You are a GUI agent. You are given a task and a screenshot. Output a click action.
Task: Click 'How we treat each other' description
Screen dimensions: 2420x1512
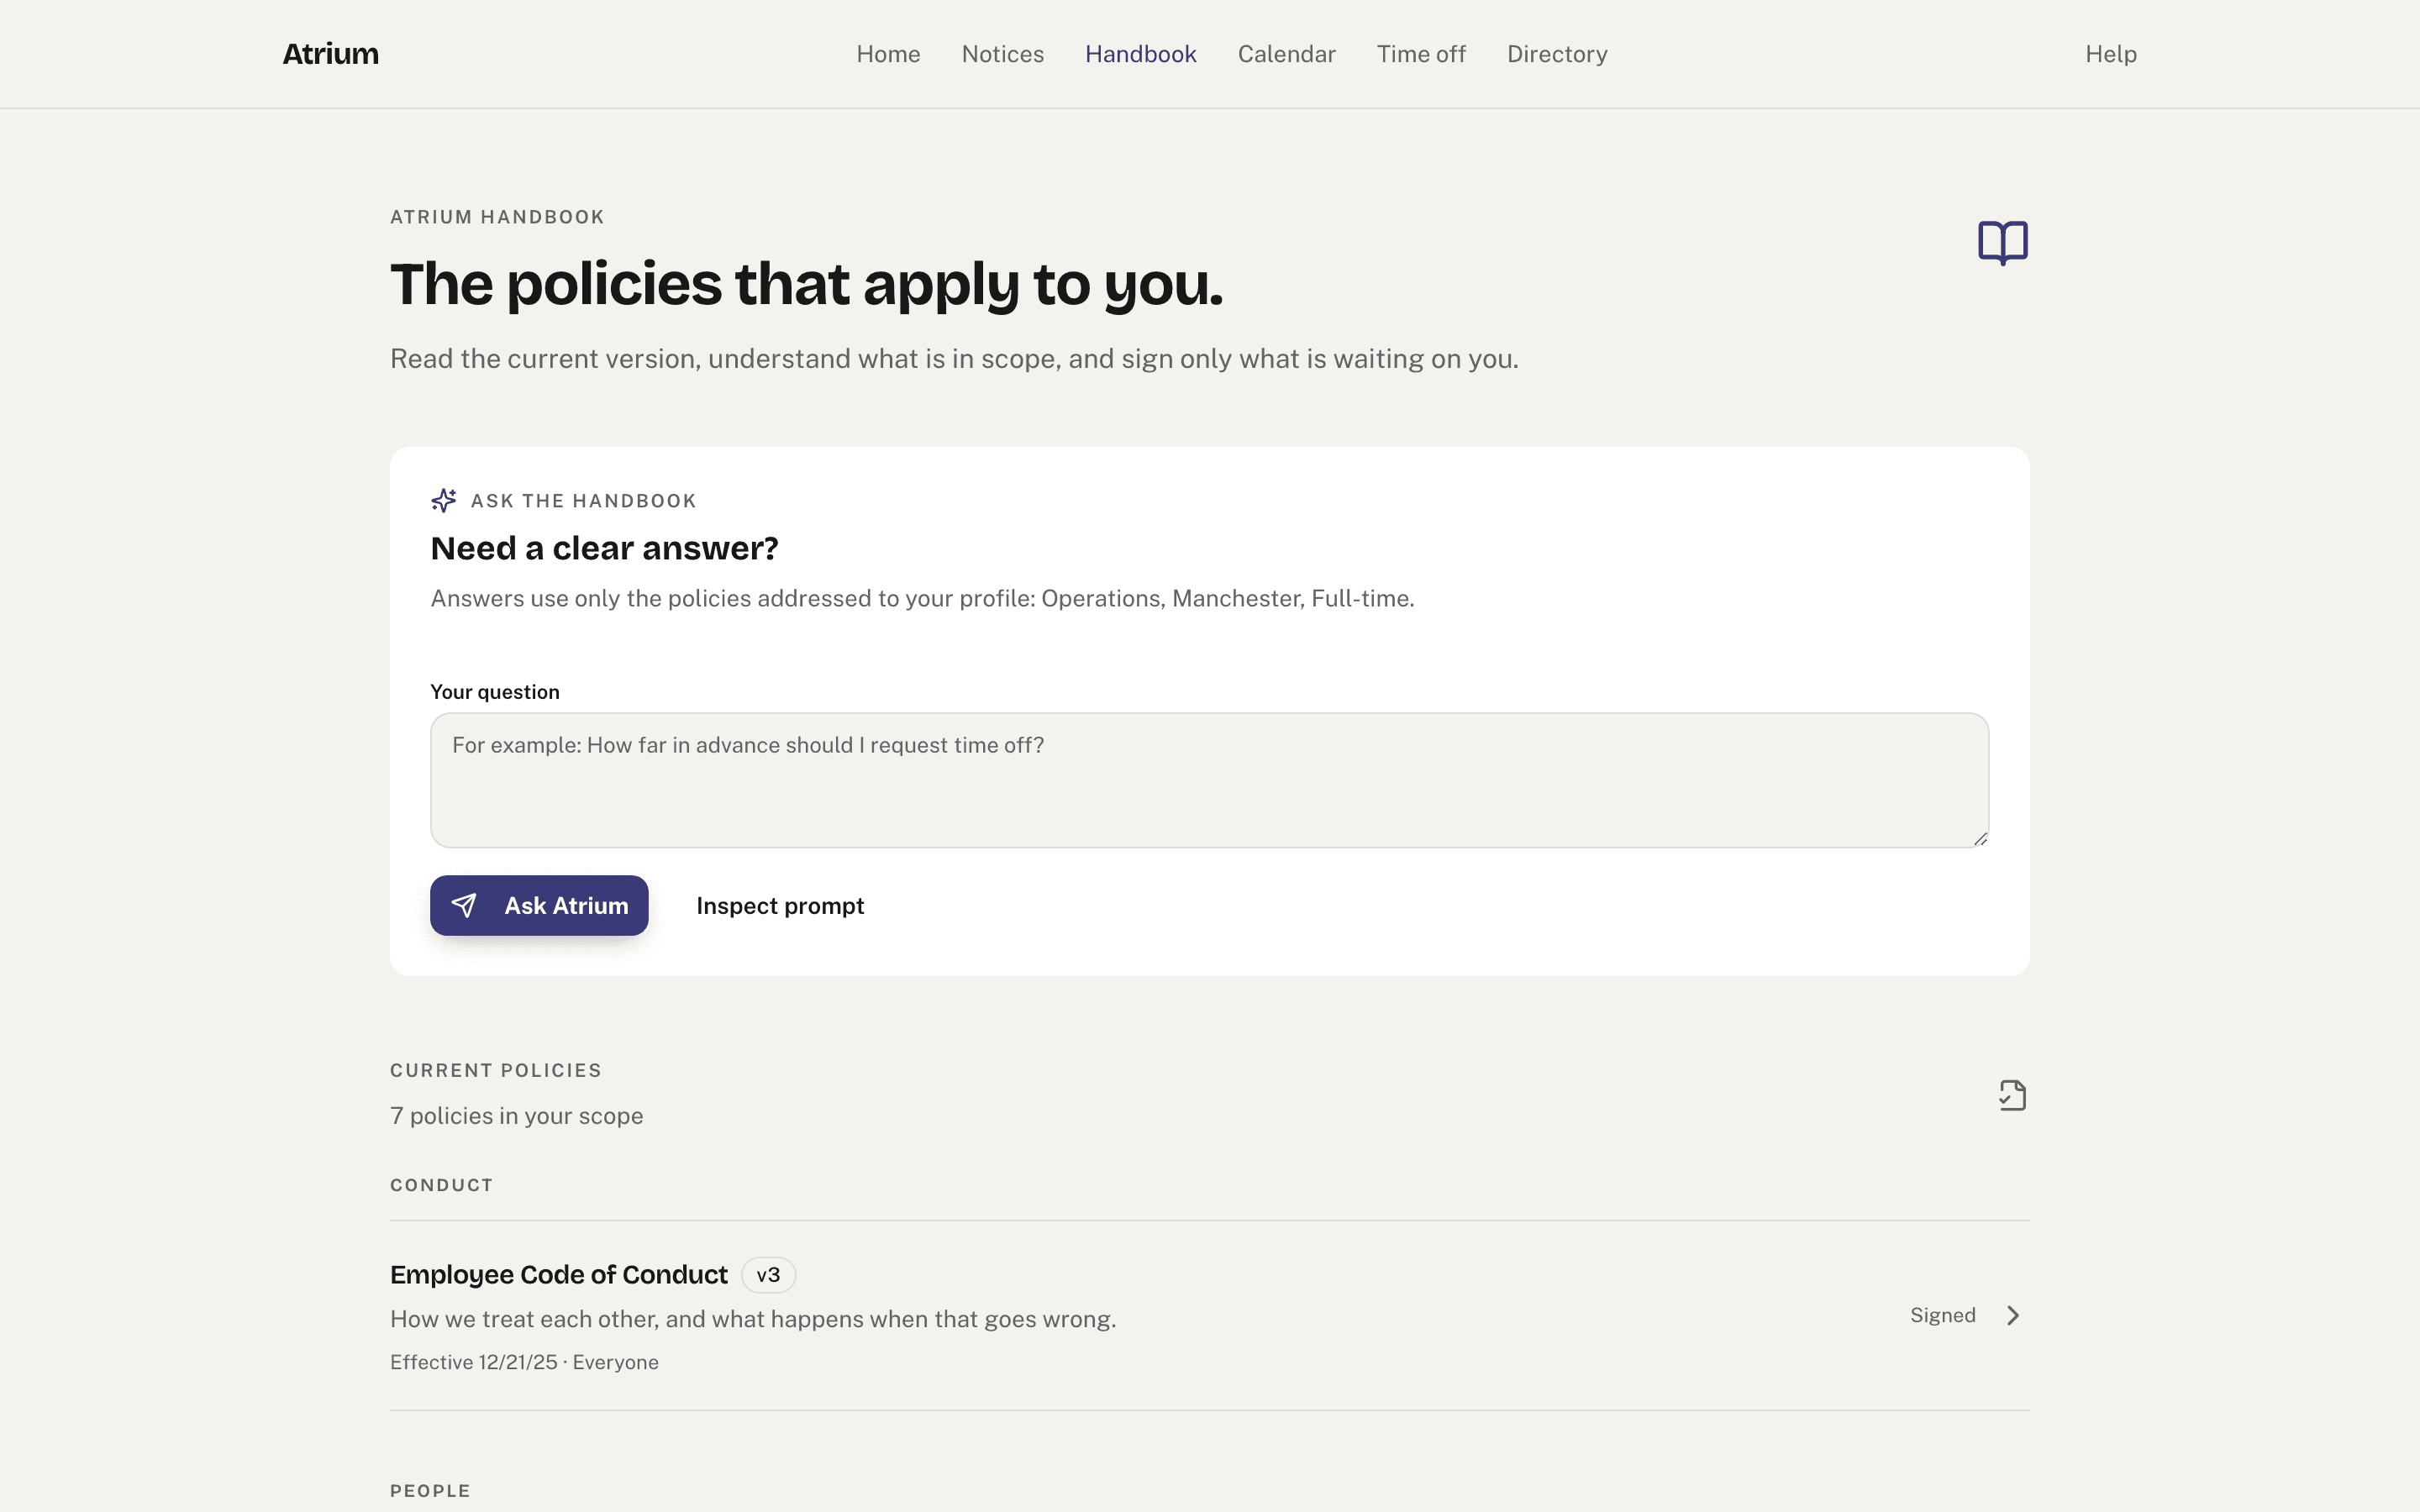point(753,1319)
